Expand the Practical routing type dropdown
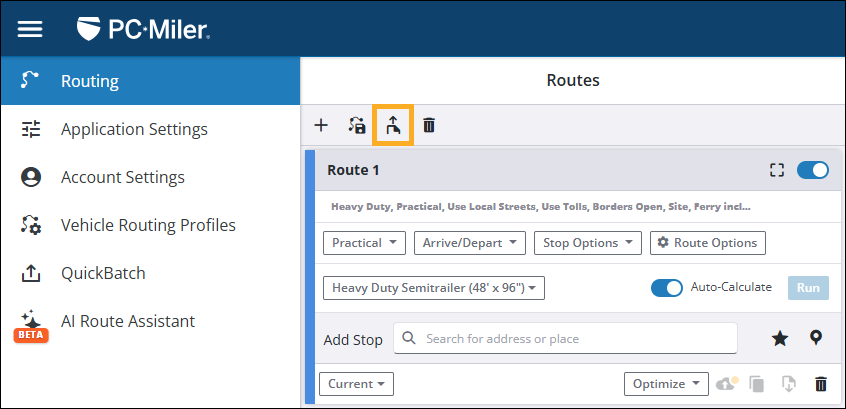This screenshot has height=409, width=846. 365,243
